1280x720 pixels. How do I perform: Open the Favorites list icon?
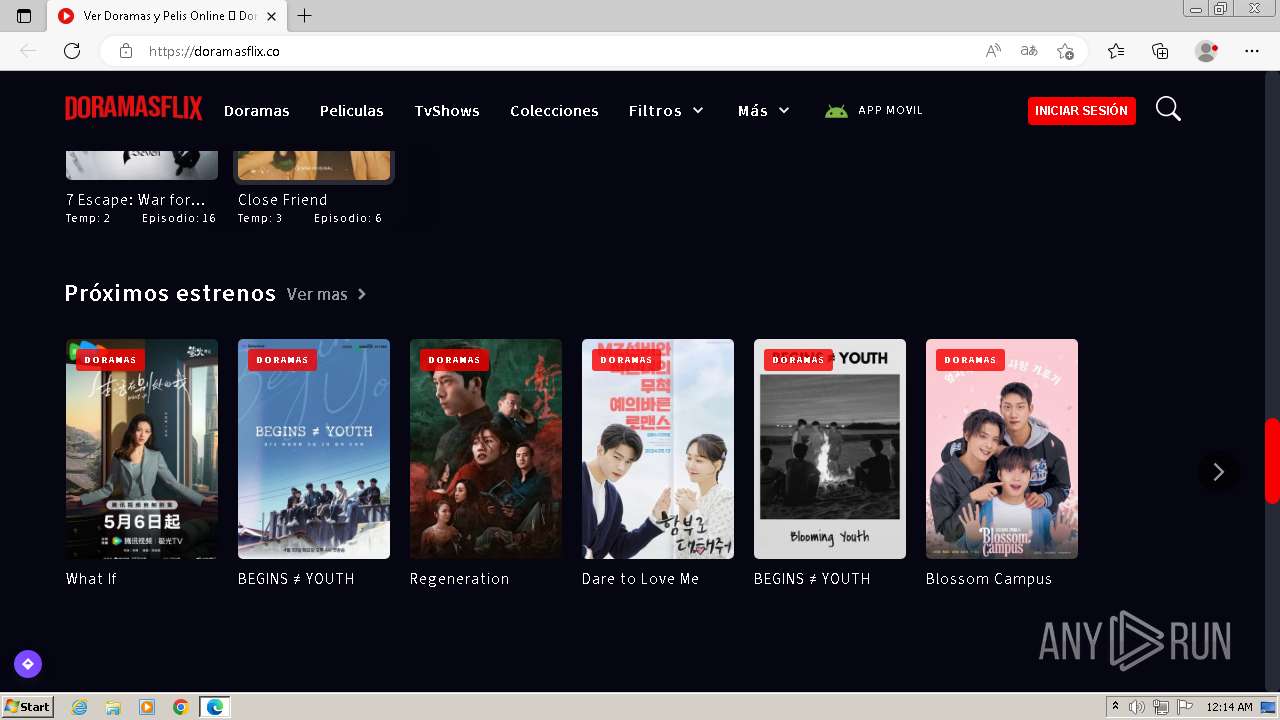tap(1116, 51)
